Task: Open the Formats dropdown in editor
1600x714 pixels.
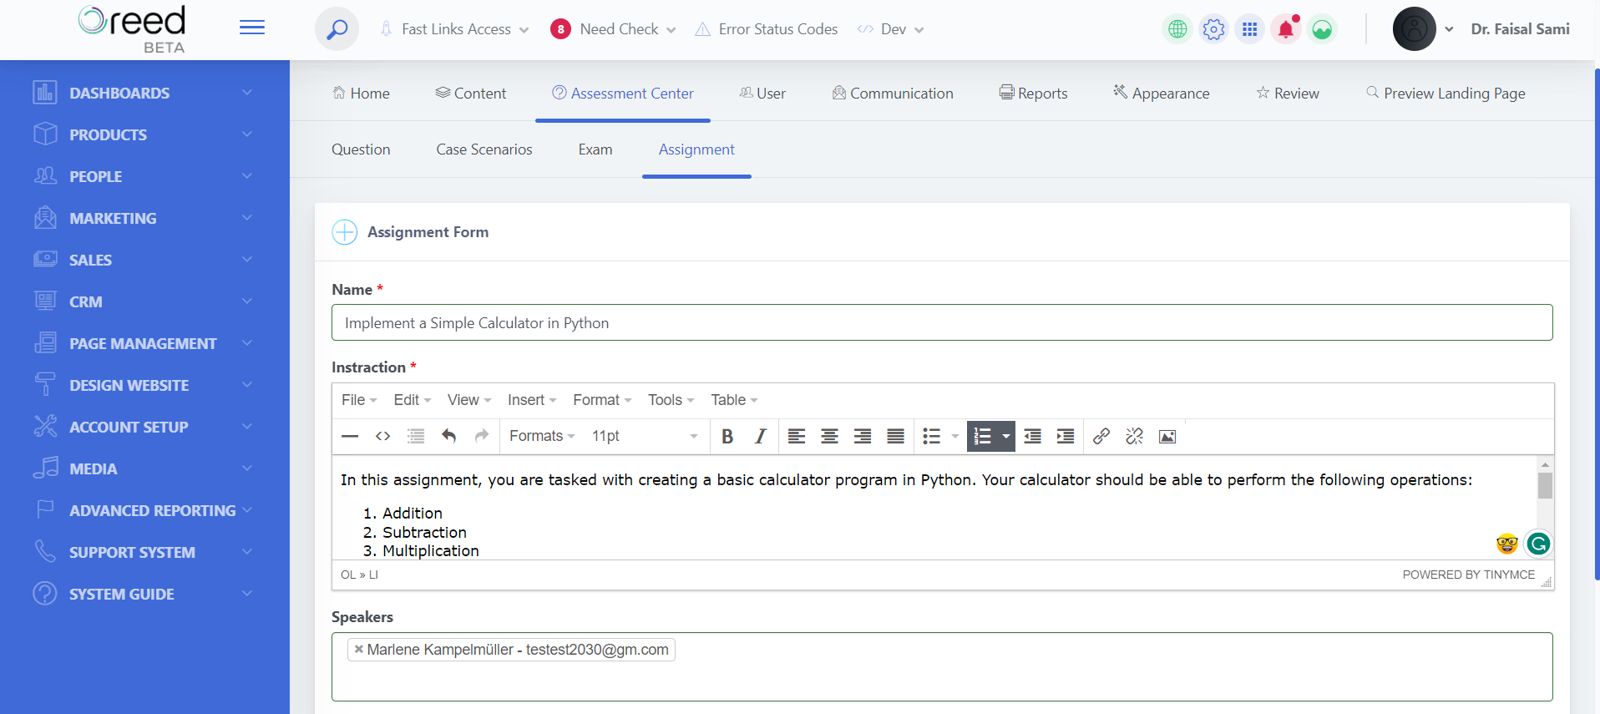Action: click(x=542, y=436)
